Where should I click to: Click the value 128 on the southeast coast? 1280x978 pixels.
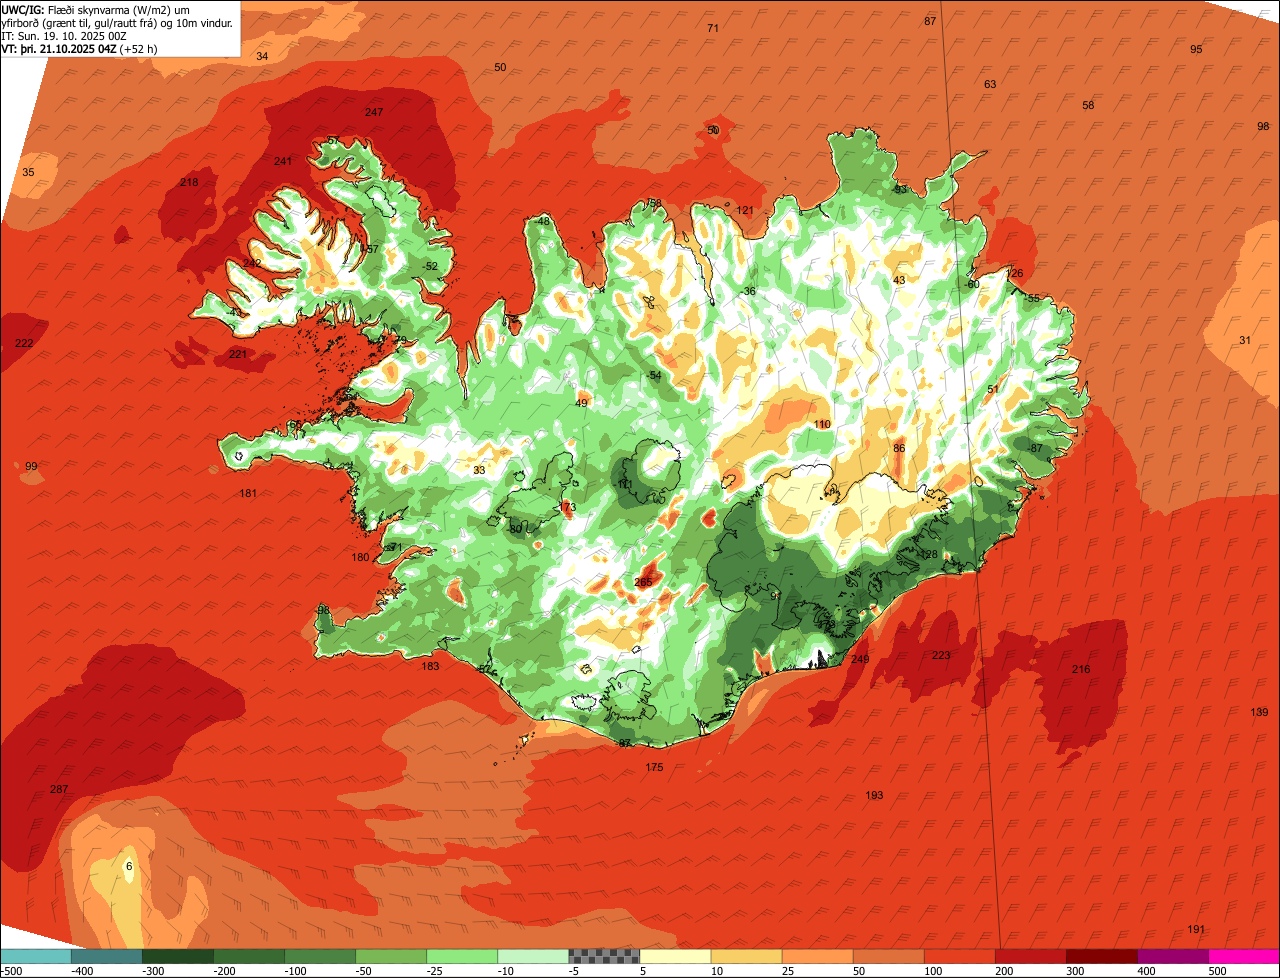coord(929,554)
